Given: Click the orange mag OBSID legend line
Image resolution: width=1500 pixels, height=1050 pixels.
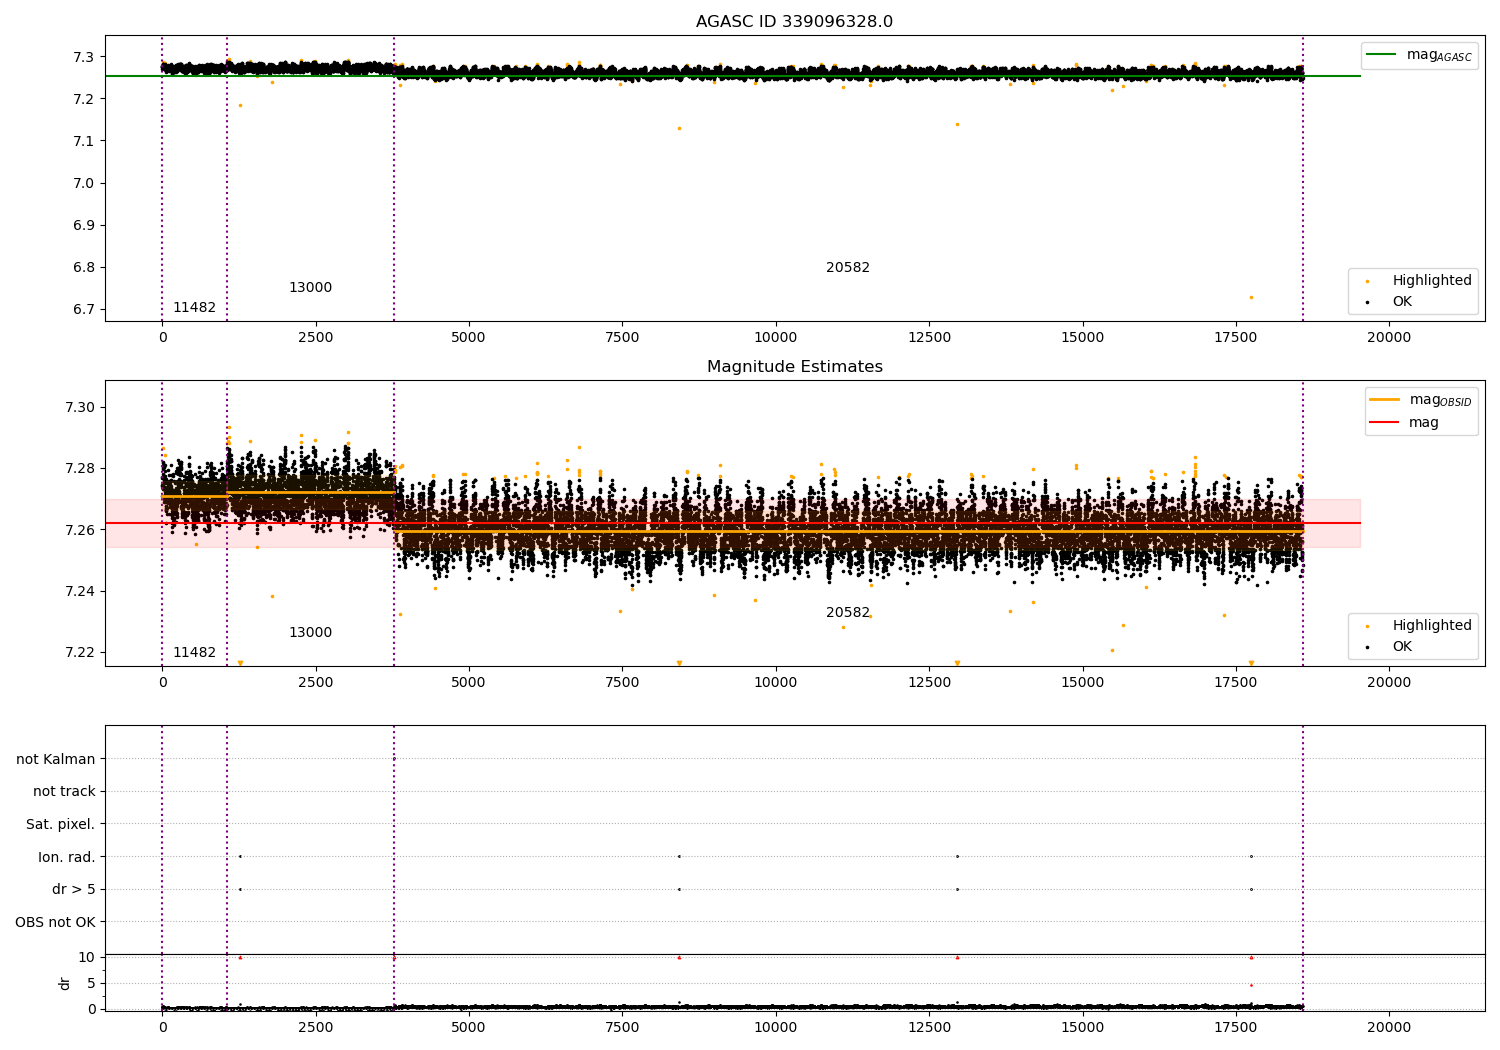Looking at the screenshot, I should [1385, 400].
